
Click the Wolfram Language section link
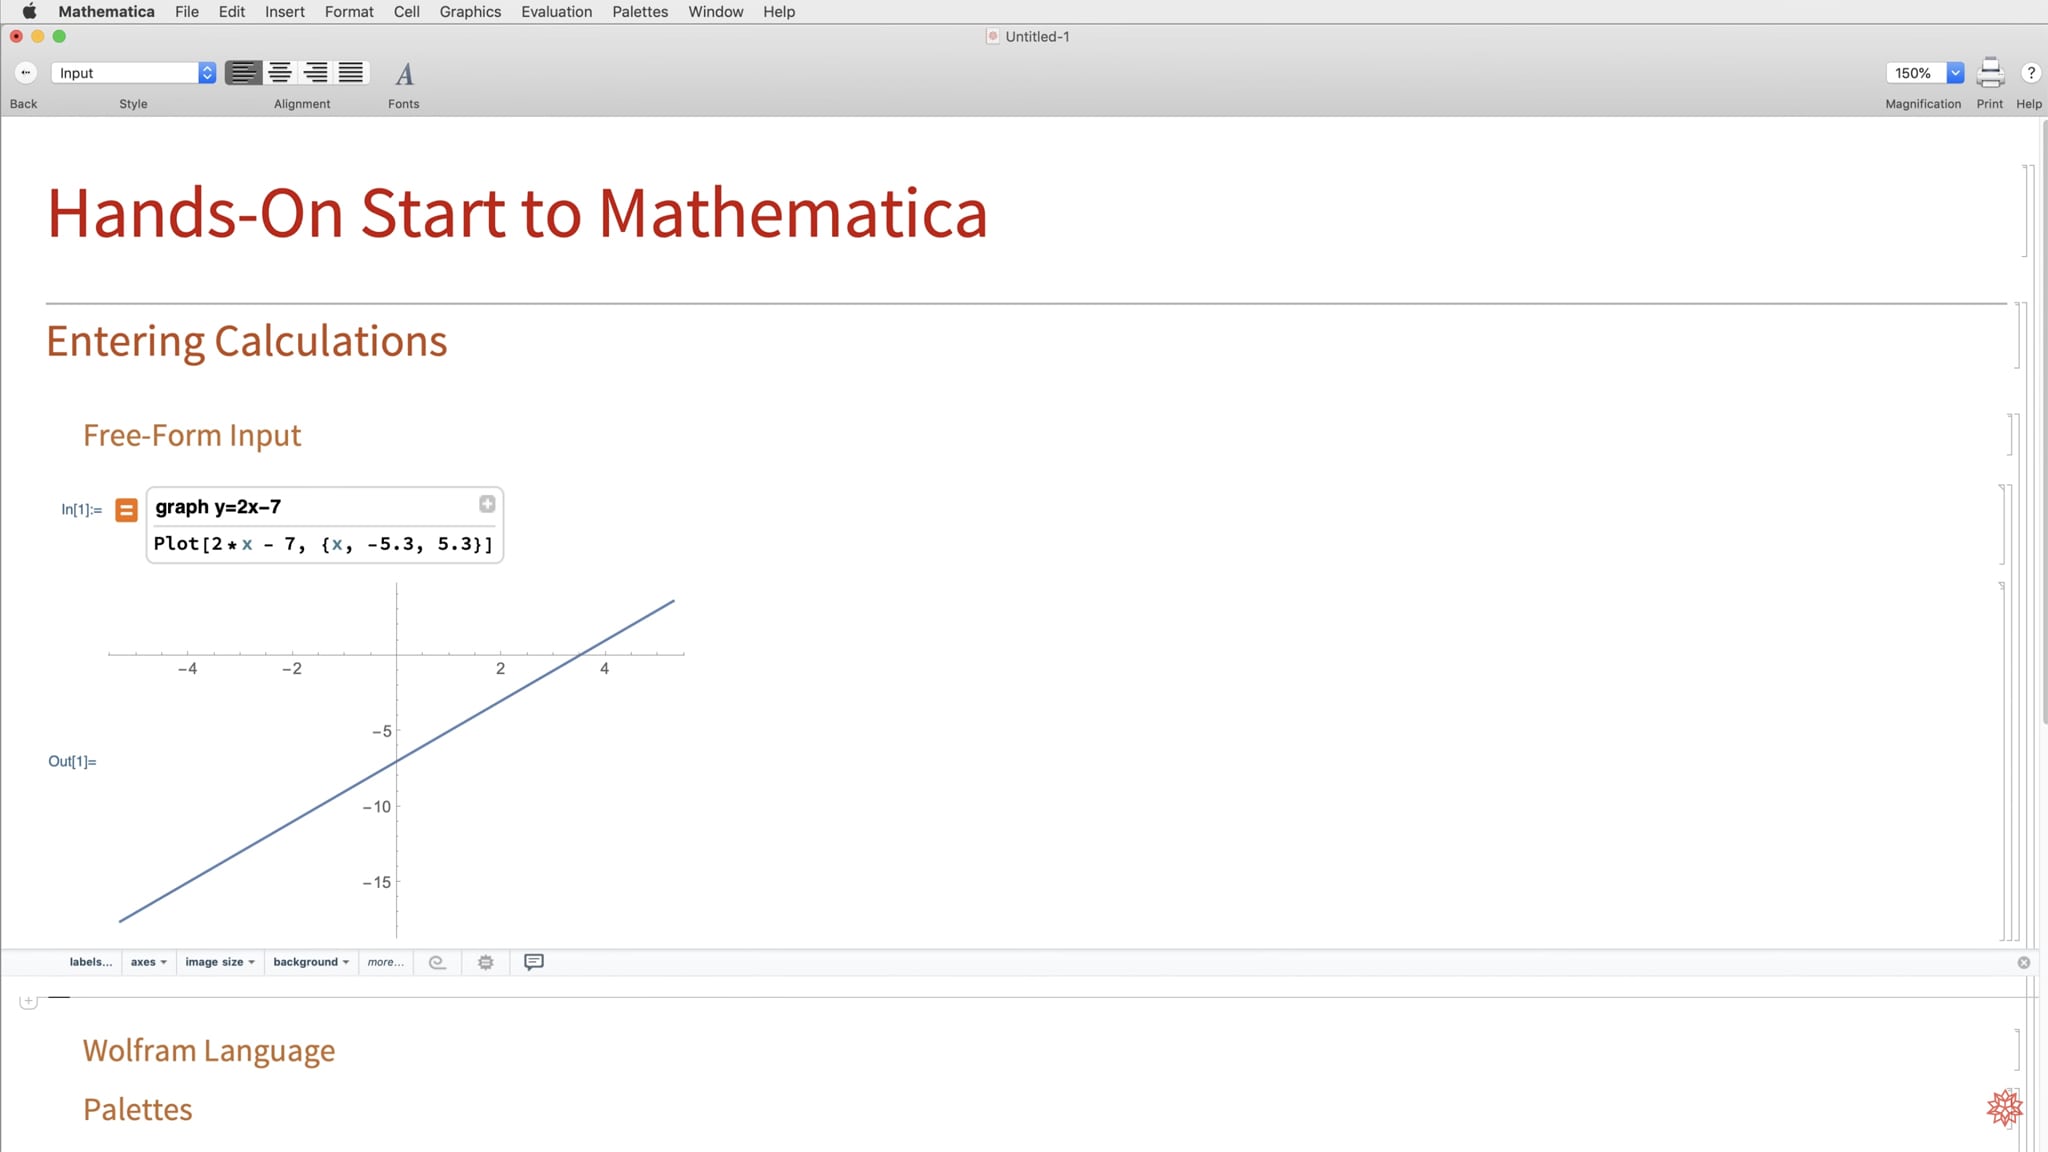208,1051
